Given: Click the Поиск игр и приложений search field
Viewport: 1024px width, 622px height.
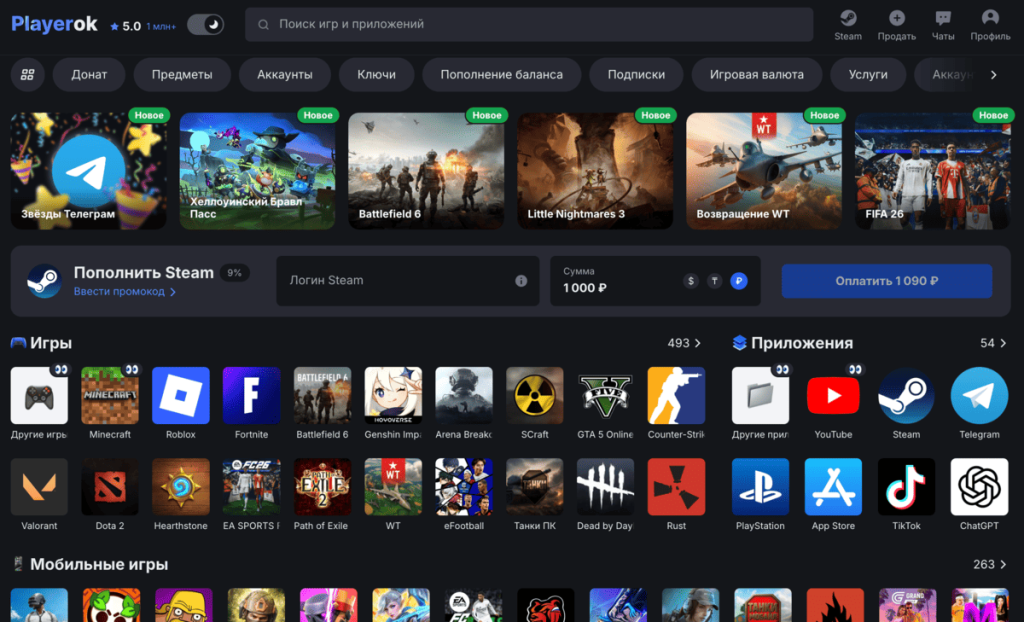Looking at the screenshot, I should (x=529, y=24).
